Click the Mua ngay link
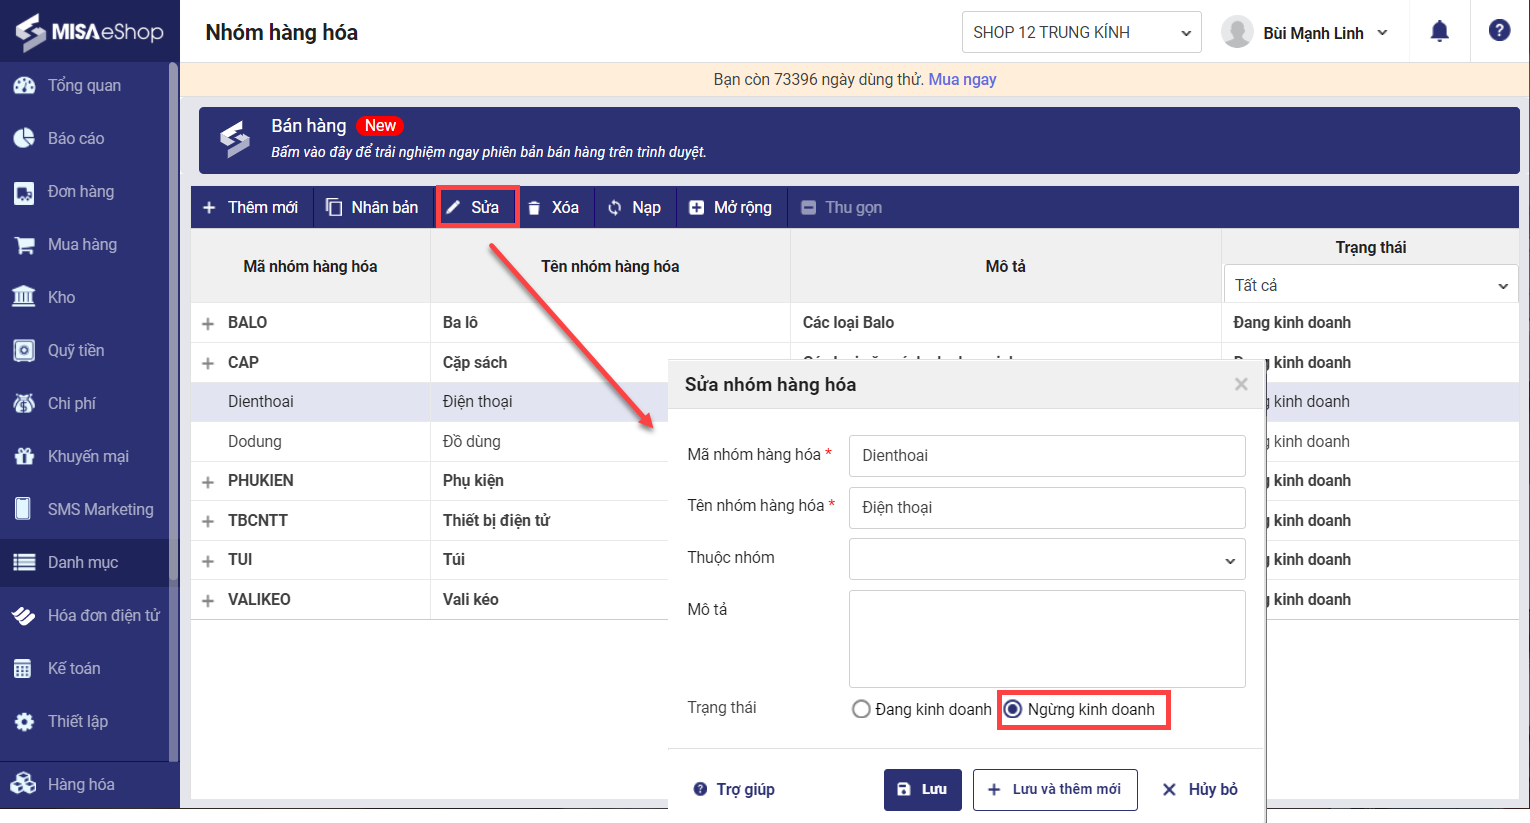The height and width of the screenshot is (823, 1530). [962, 79]
